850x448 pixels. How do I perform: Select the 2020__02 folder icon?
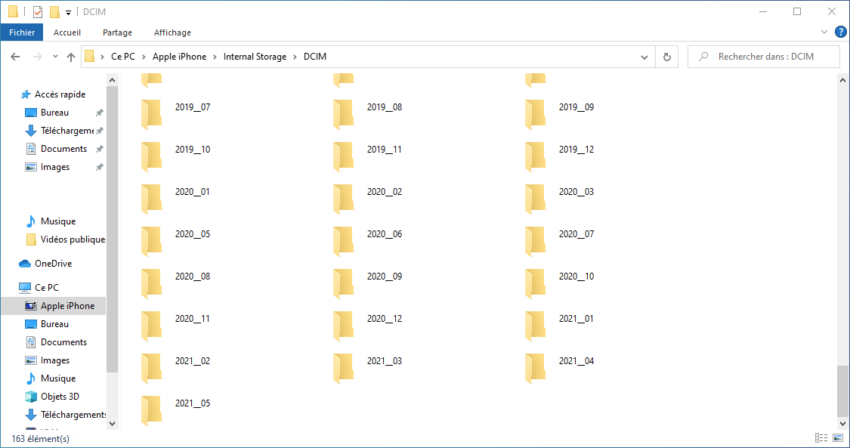click(x=343, y=199)
